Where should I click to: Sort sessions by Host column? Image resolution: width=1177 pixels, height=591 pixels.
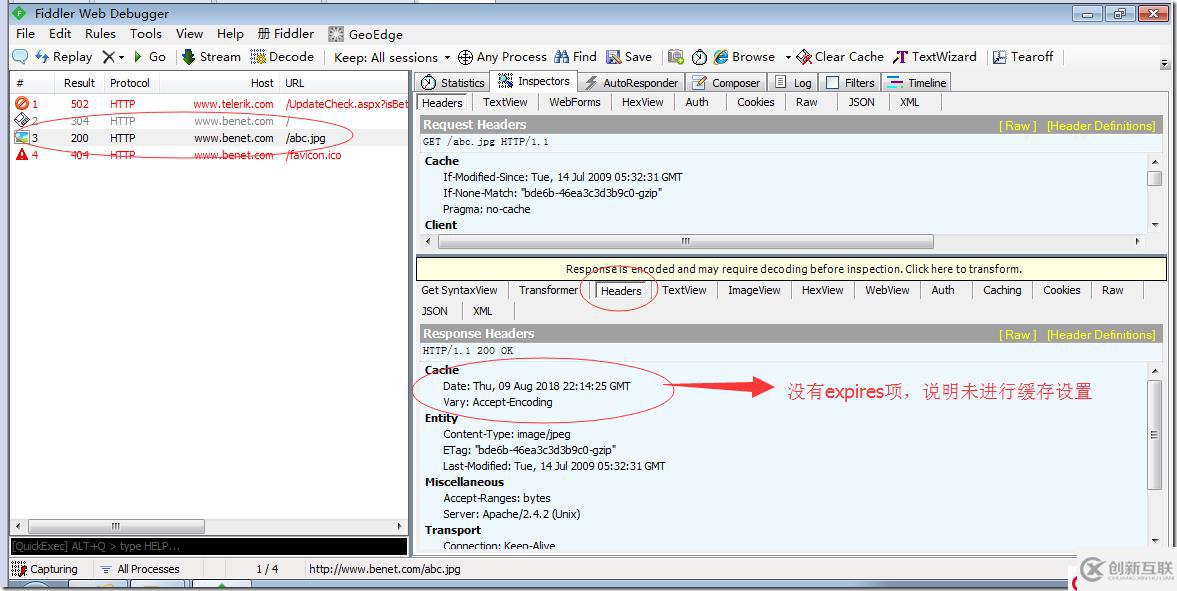(220, 83)
